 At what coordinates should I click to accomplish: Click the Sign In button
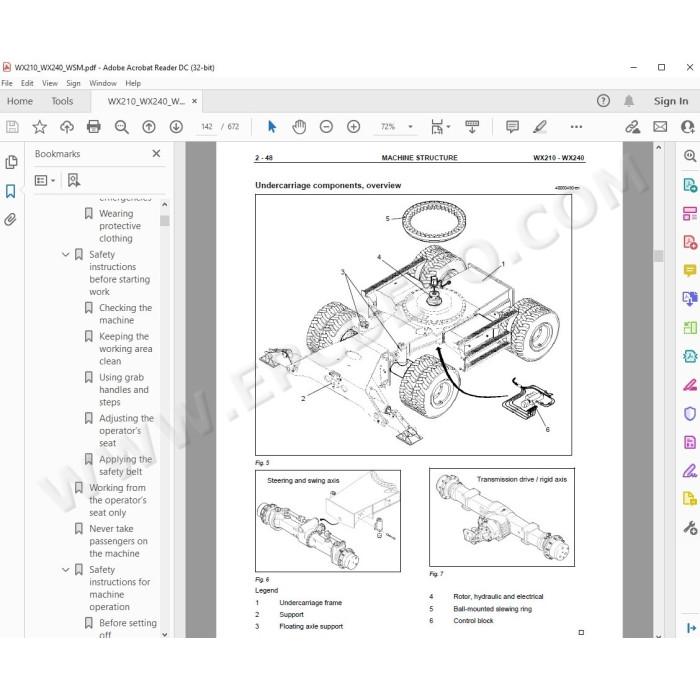[x=671, y=101]
